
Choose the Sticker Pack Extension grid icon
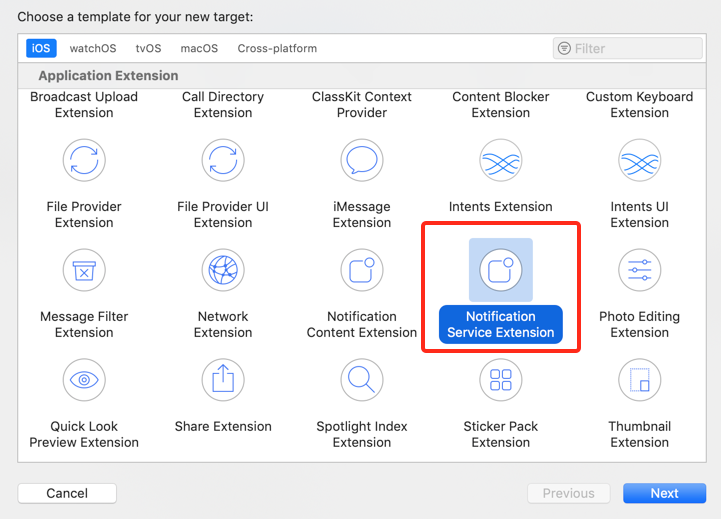coord(501,380)
